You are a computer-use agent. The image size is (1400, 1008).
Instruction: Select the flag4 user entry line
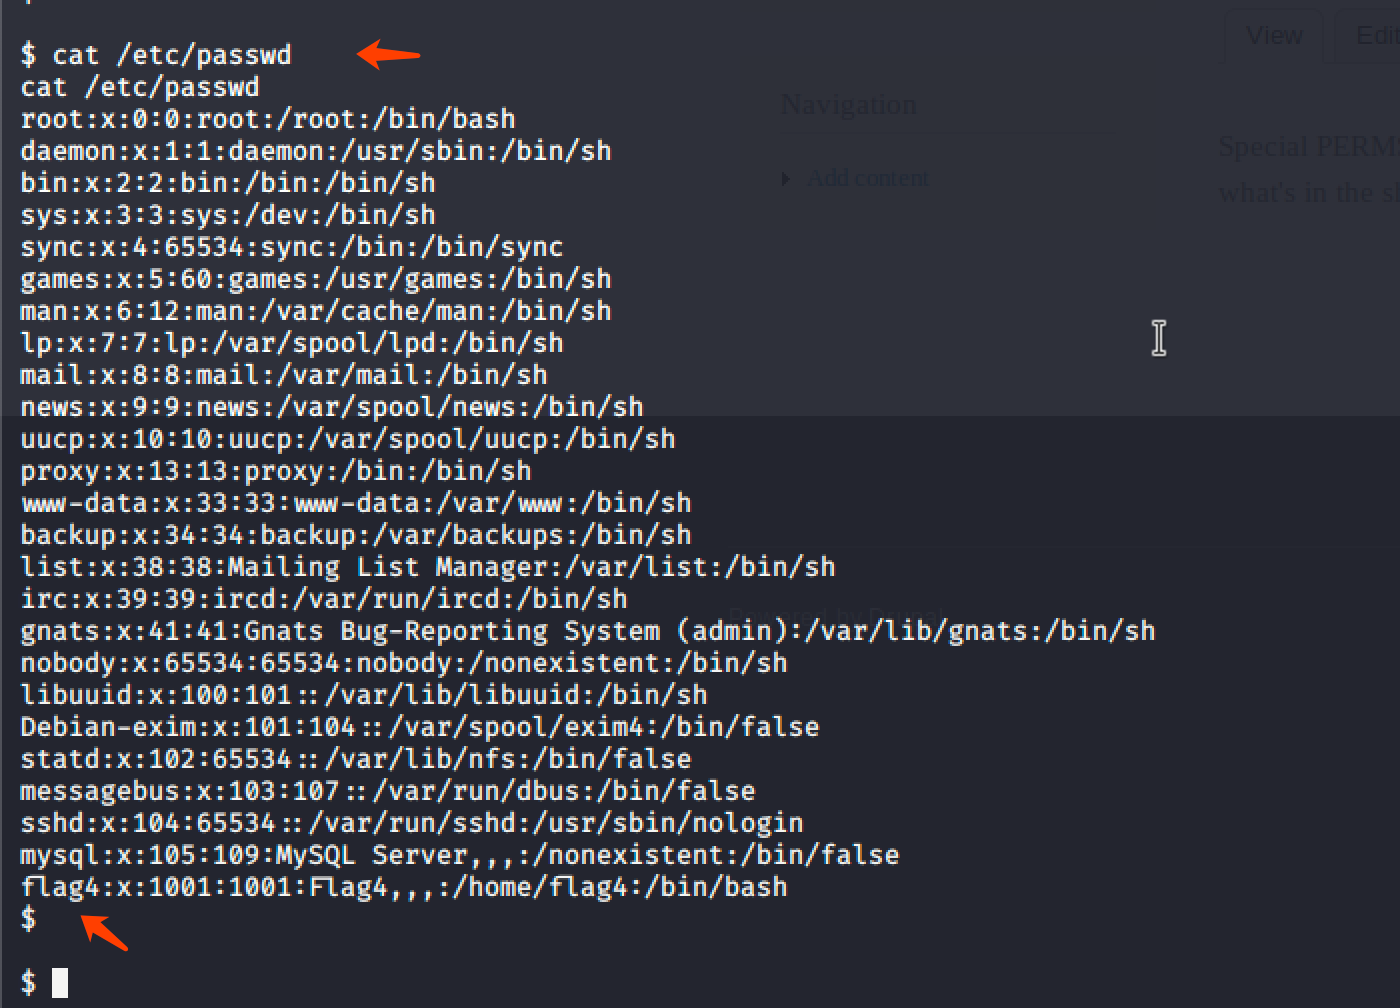(x=404, y=887)
